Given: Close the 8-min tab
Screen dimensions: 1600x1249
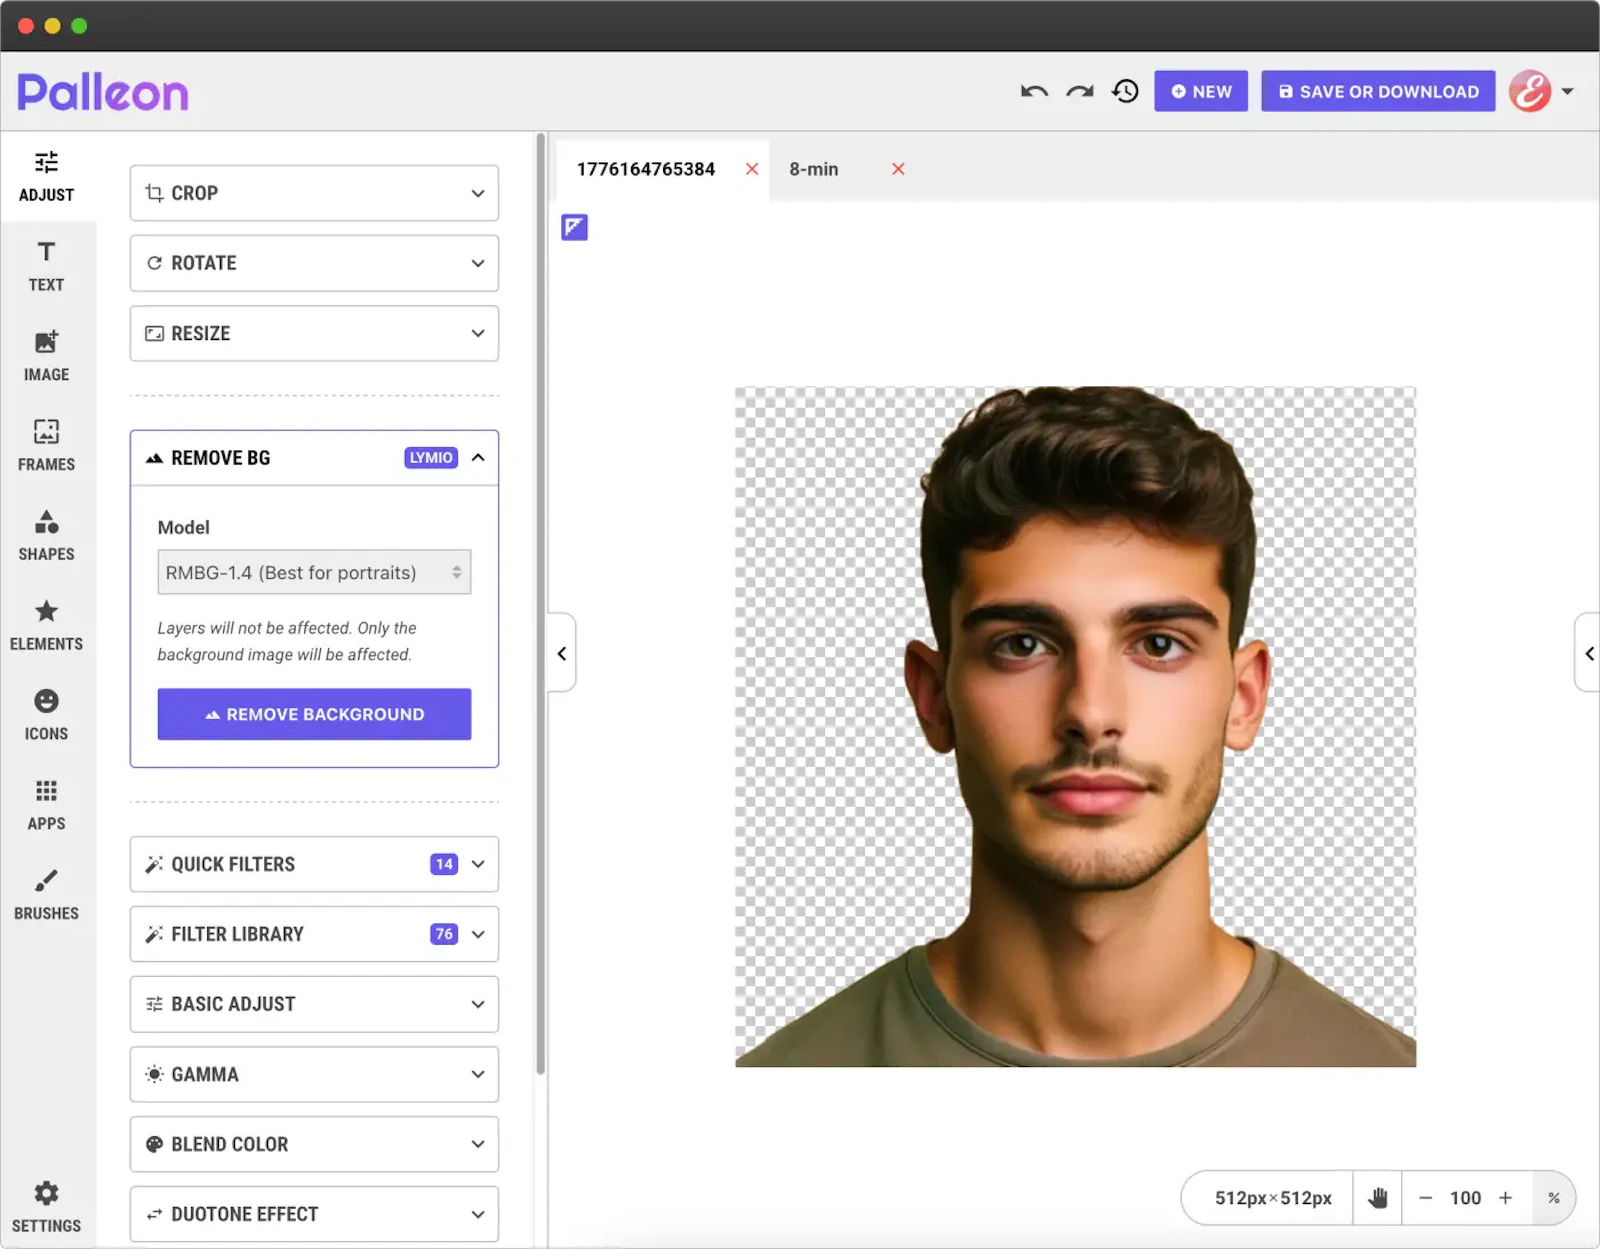Looking at the screenshot, I should pyautogui.click(x=898, y=169).
